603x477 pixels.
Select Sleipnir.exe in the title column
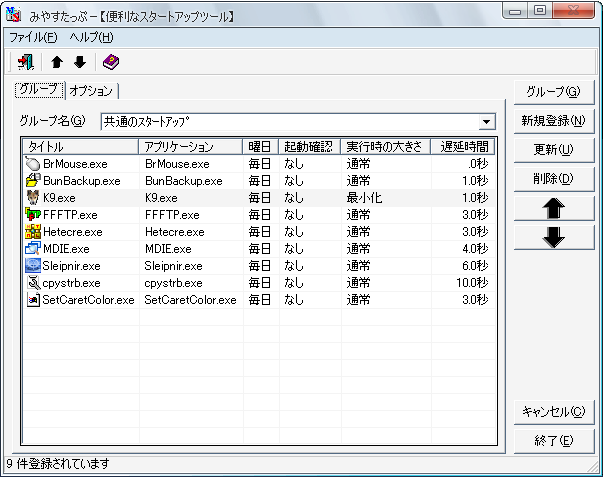(72, 266)
